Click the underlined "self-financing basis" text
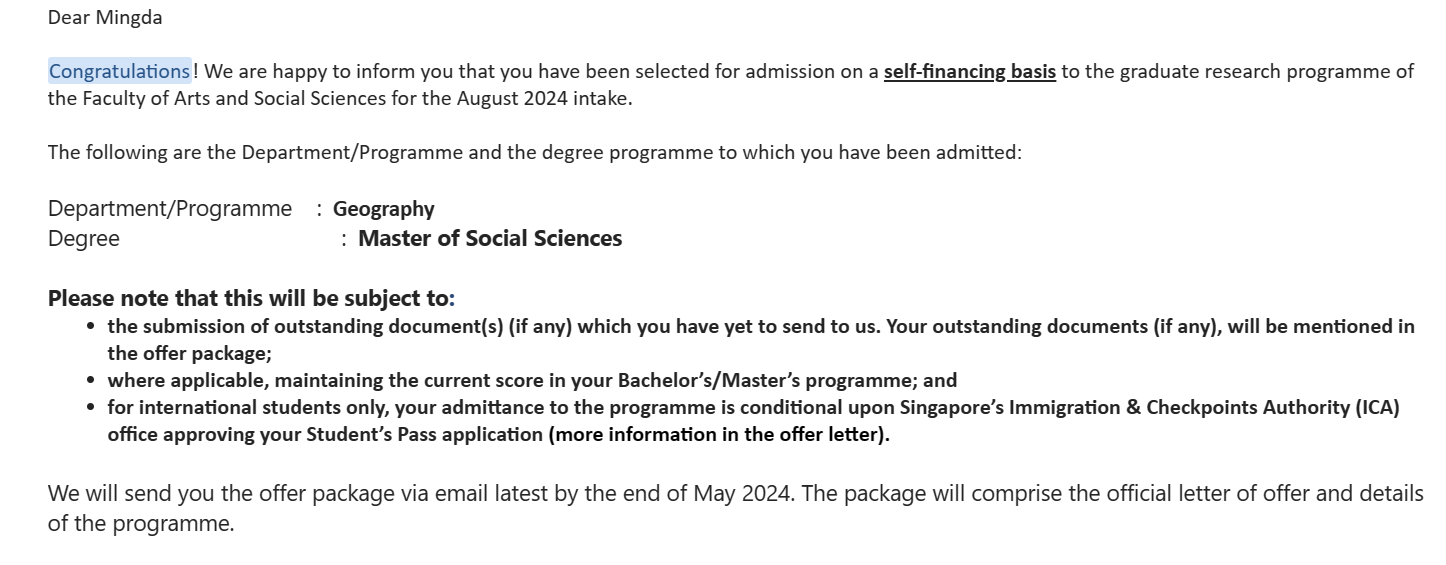Screen dimensions: 1446x565 [x=969, y=71]
